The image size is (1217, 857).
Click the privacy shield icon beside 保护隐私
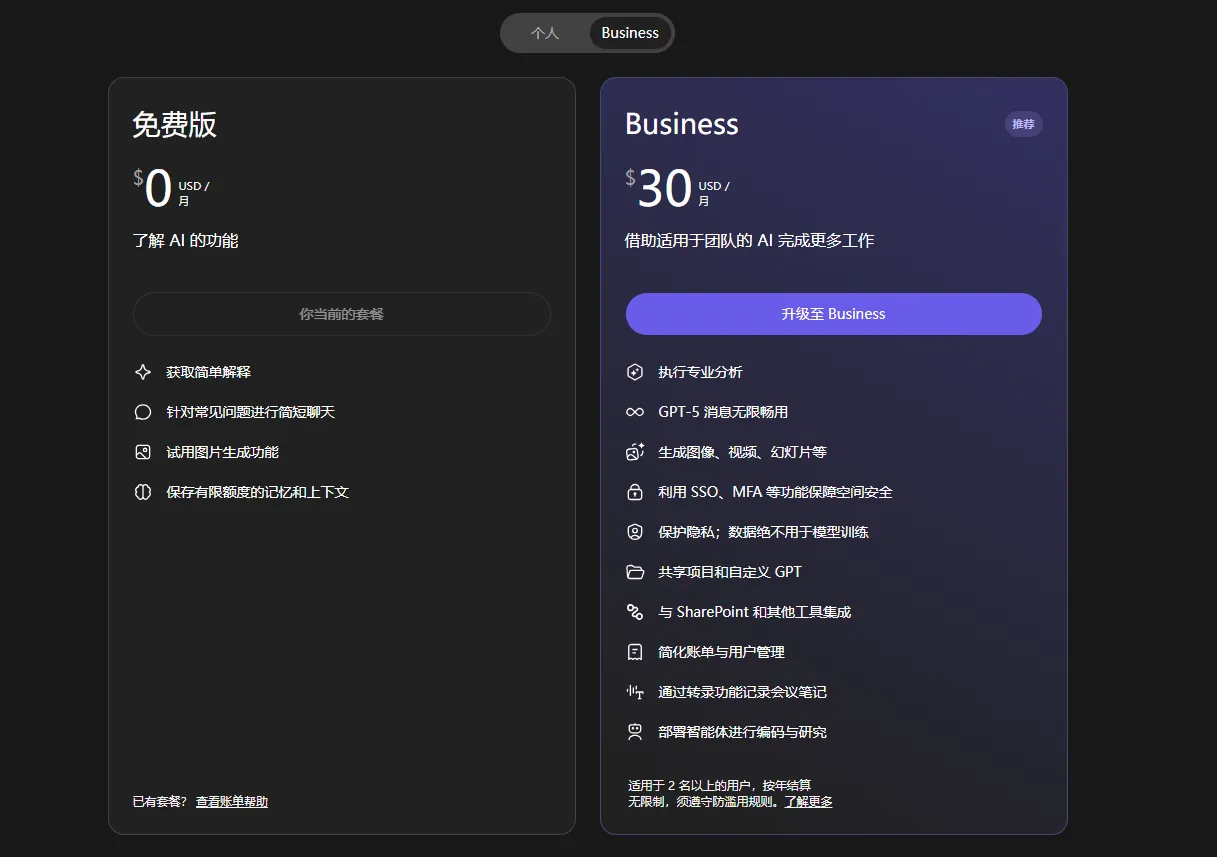(635, 531)
